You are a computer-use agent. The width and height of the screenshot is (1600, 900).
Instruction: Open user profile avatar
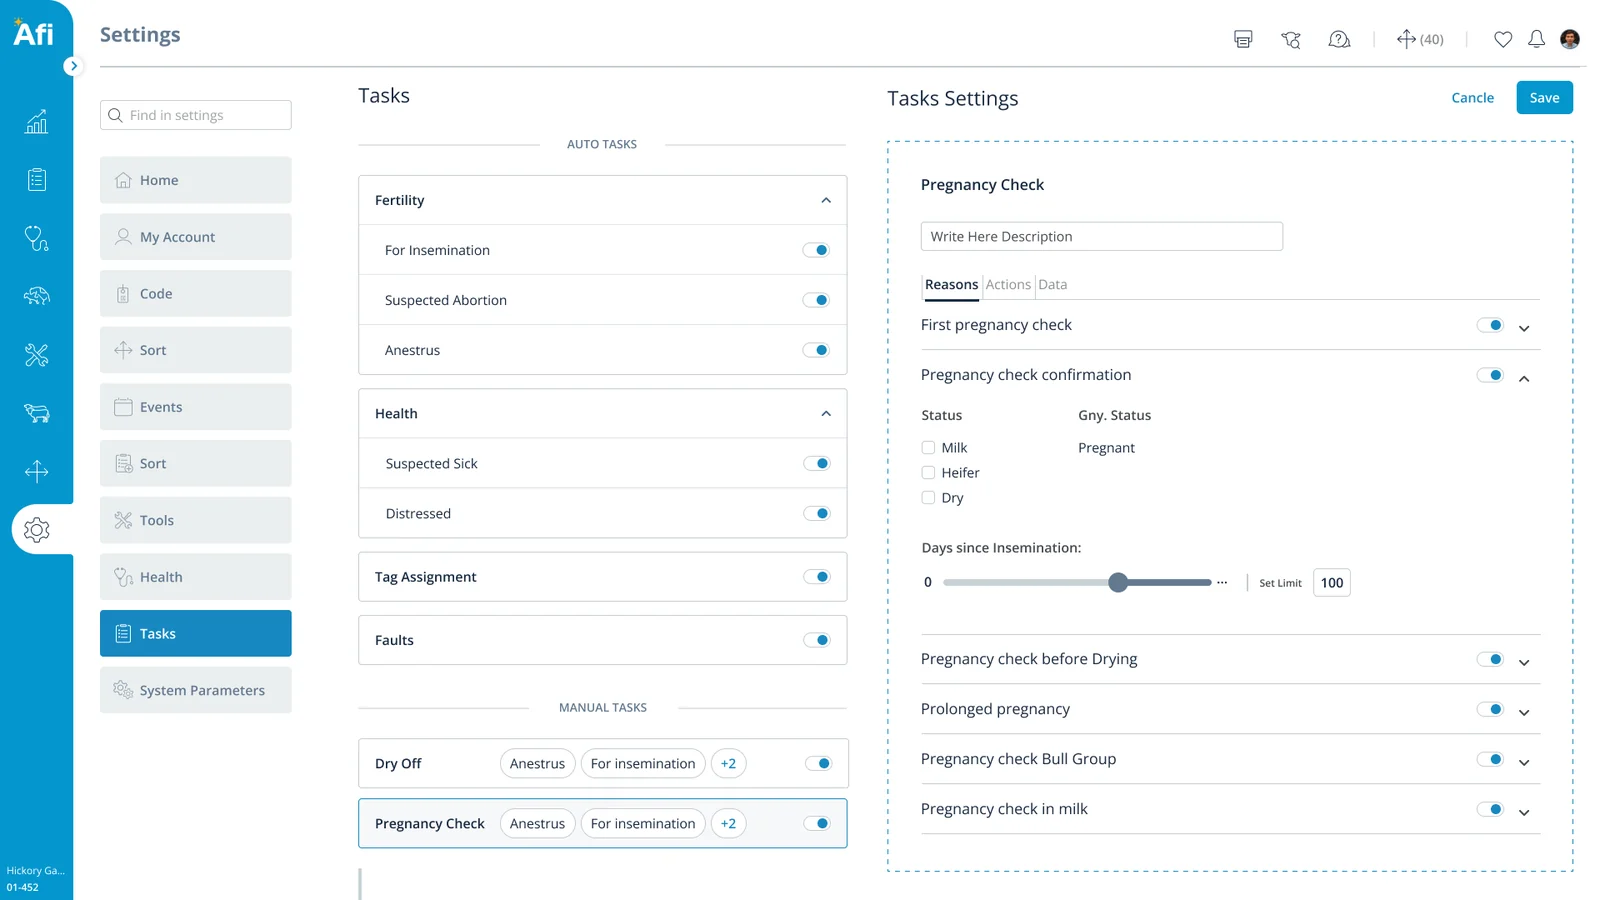click(1570, 39)
